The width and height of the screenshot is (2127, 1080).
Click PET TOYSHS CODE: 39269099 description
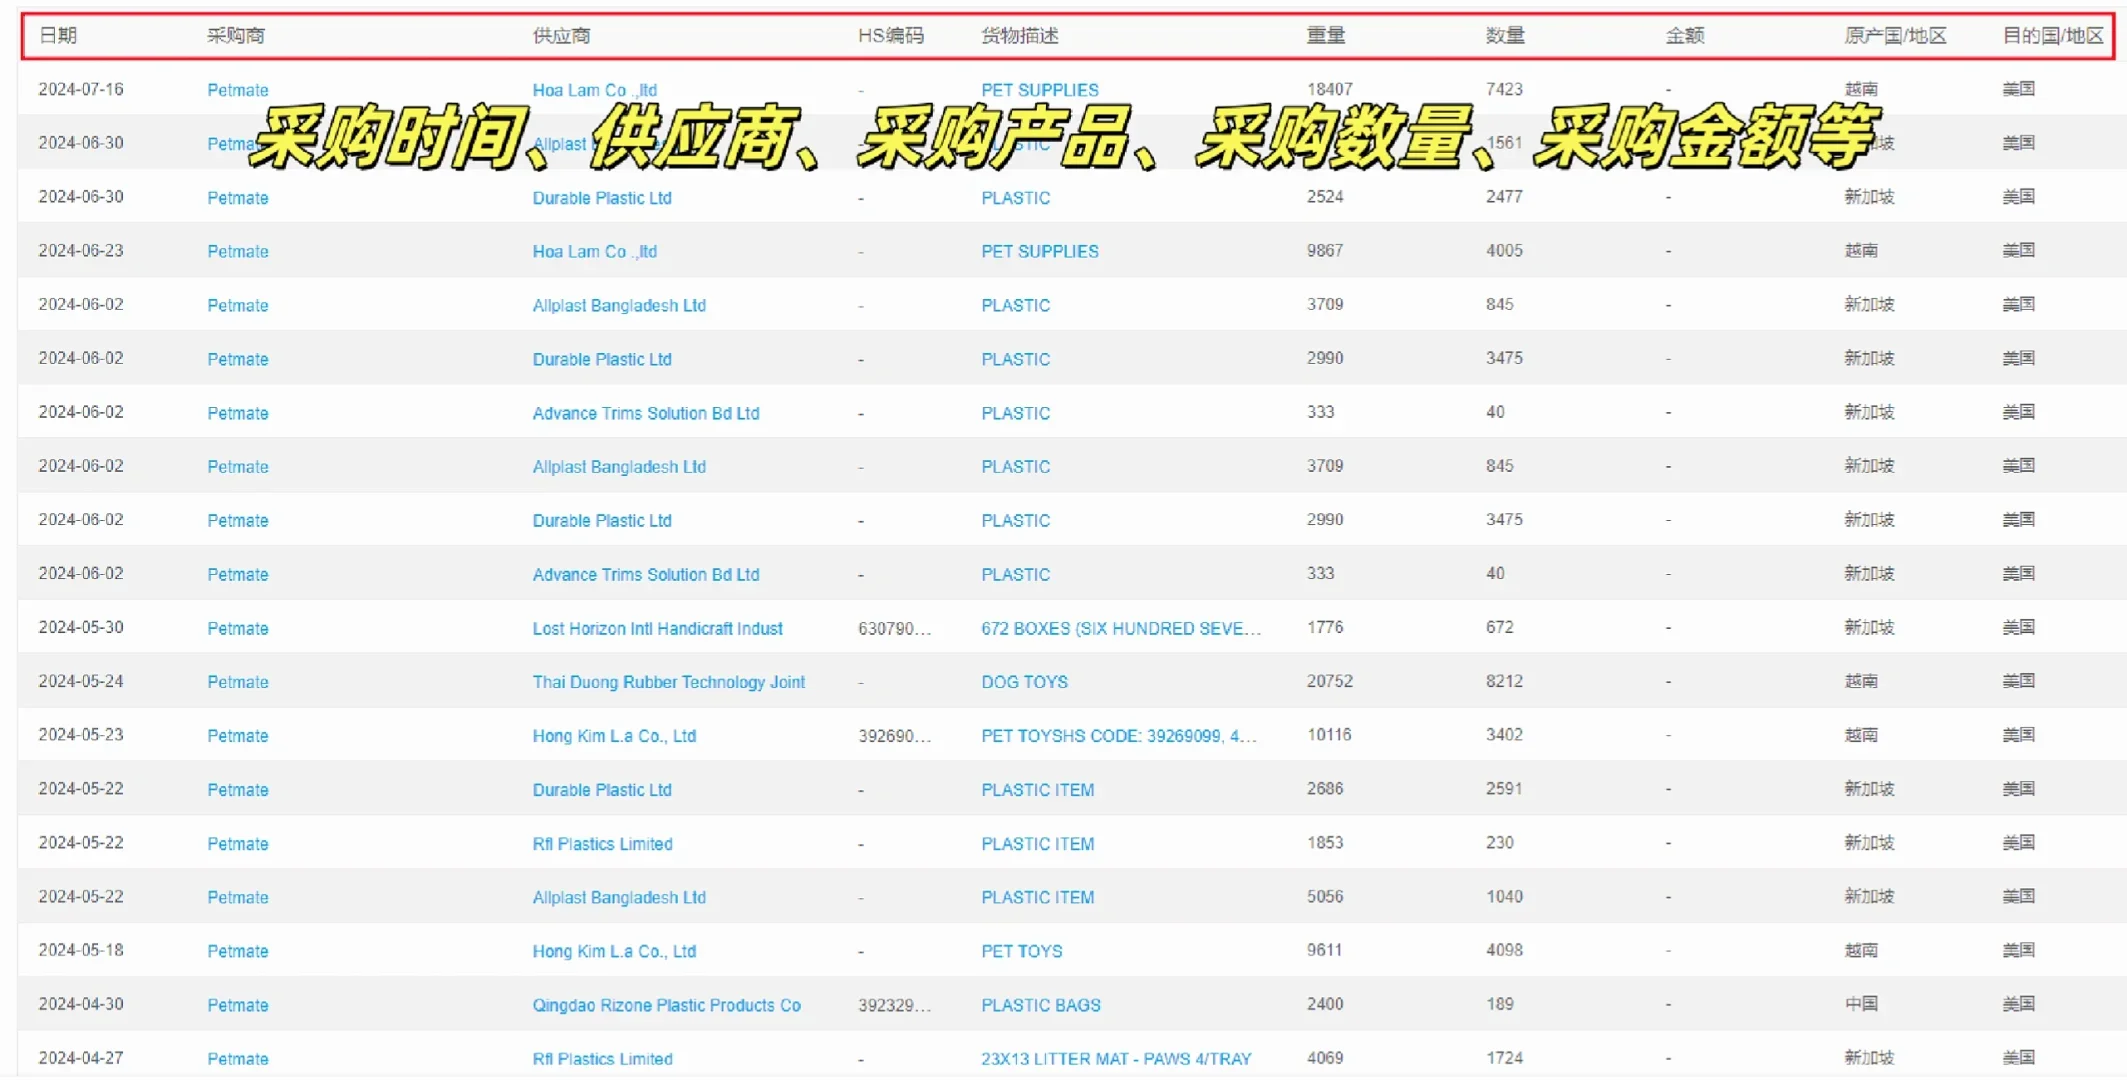pyautogui.click(x=1118, y=736)
